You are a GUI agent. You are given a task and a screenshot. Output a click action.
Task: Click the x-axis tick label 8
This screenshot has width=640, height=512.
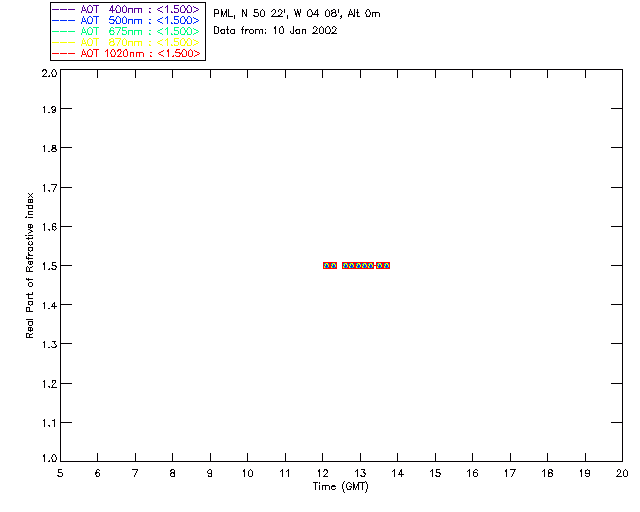(173, 473)
